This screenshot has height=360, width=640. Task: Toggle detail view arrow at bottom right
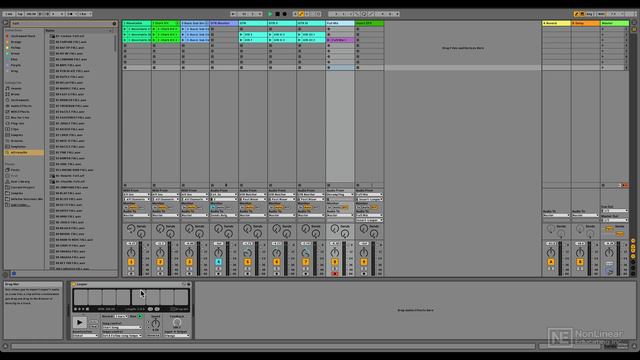(634, 346)
